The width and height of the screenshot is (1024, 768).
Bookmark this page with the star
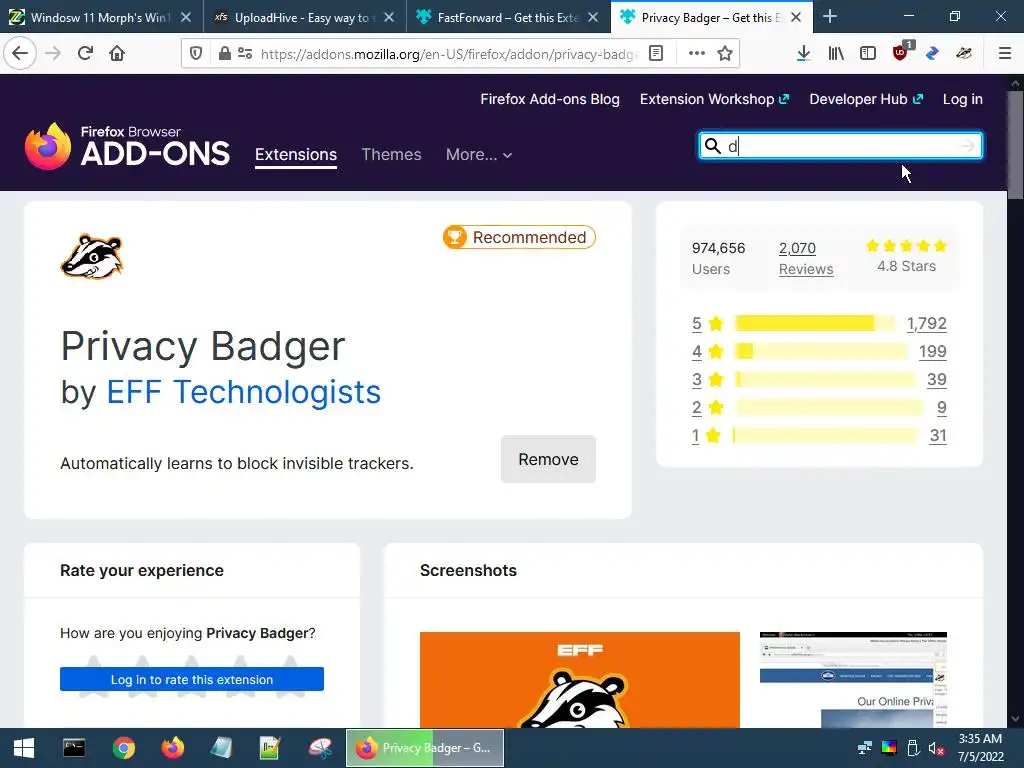(725, 53)
